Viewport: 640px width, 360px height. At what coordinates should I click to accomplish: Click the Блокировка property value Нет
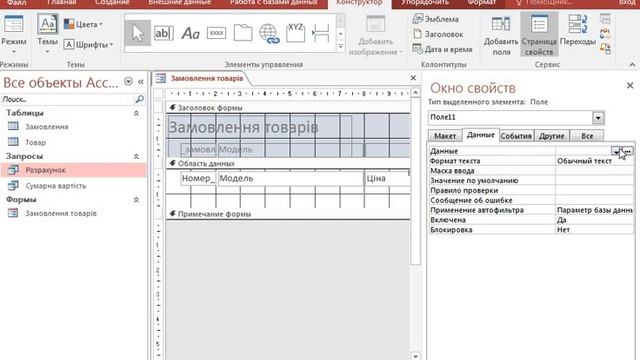click(x=594, y=229)
